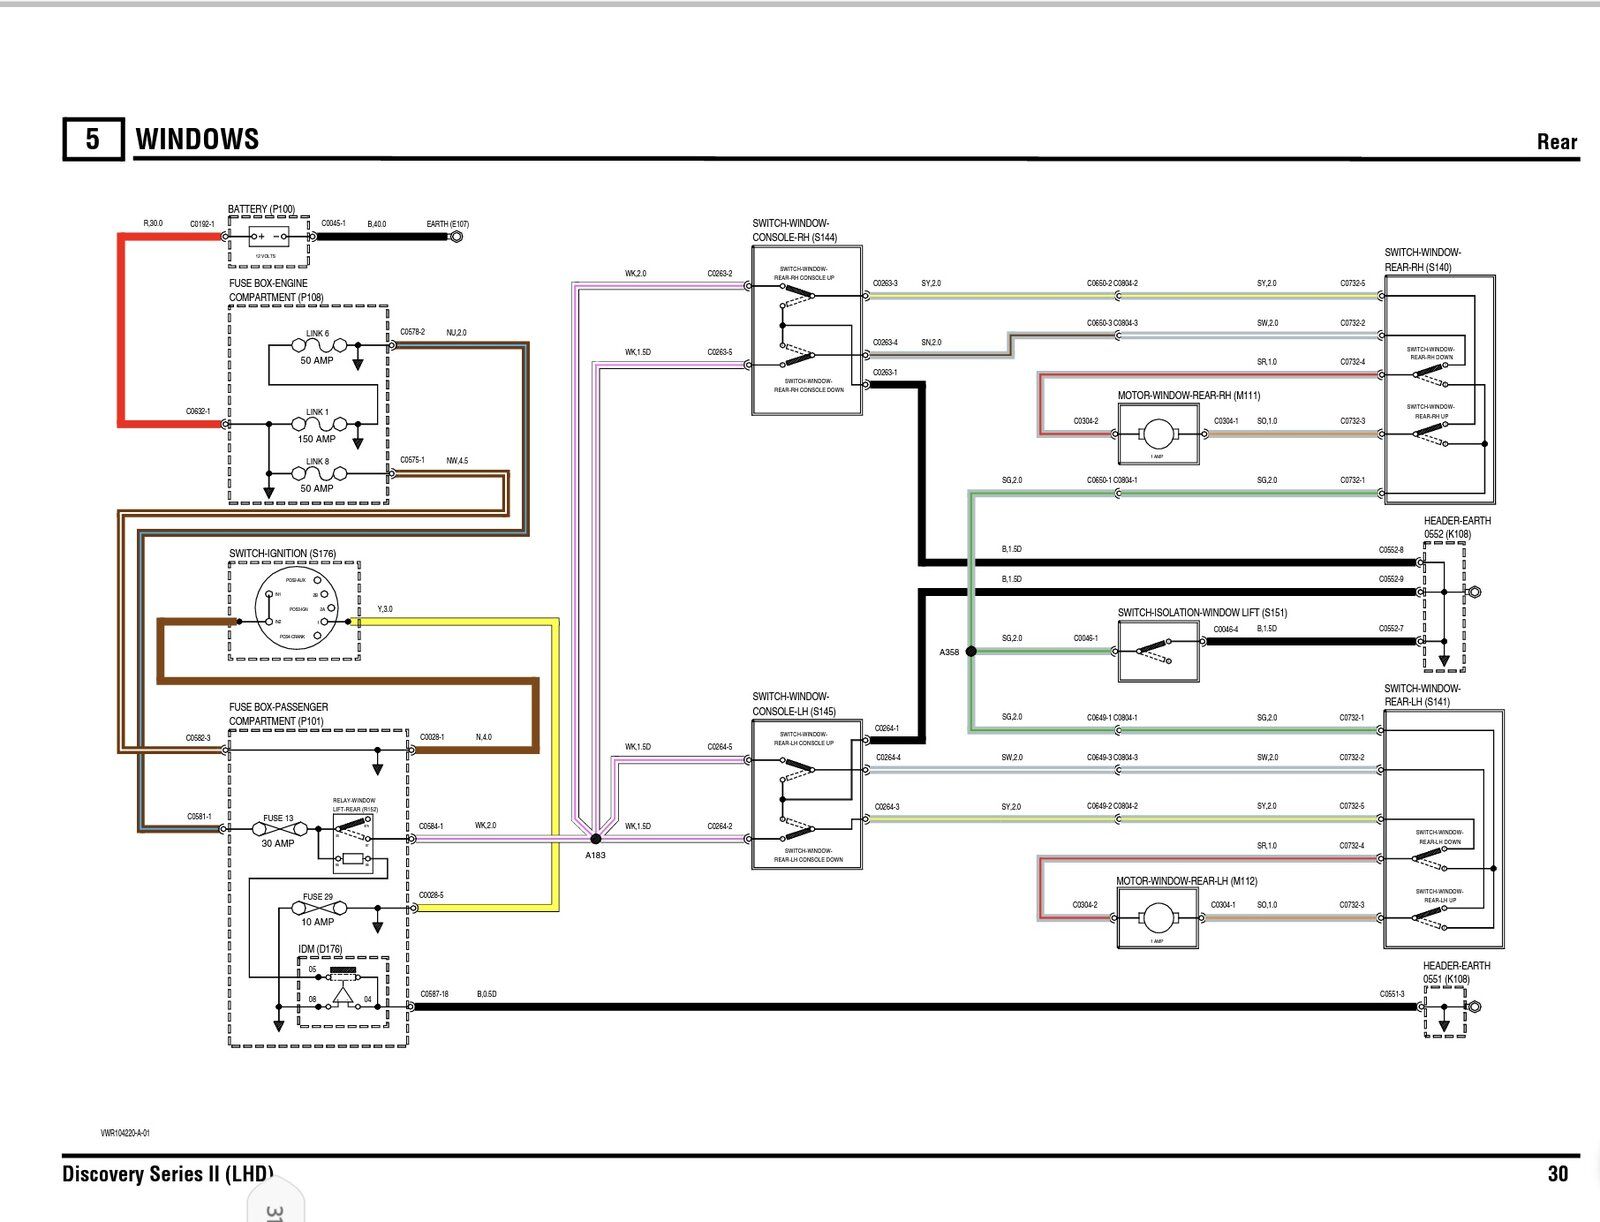Viewport: 1600px width, 1222px height.
Task: Click the REAR-LH UP switch contact in S141
Action: [1430, 918]
